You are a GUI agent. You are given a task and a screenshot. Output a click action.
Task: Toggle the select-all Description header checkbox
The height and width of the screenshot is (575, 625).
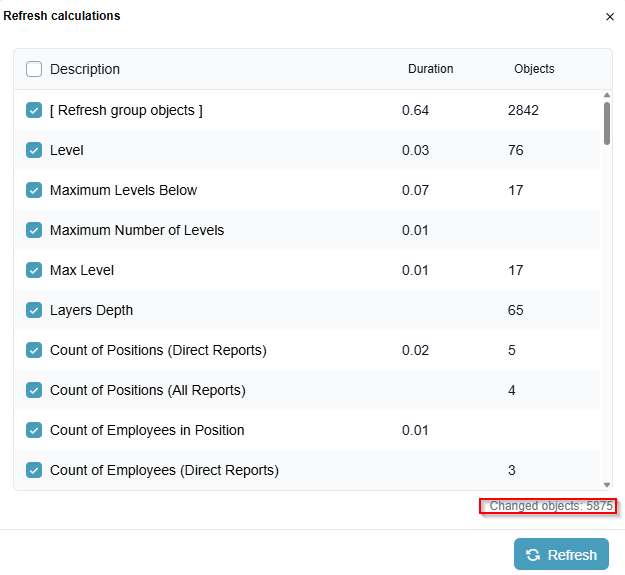click(x=34, y=69)
